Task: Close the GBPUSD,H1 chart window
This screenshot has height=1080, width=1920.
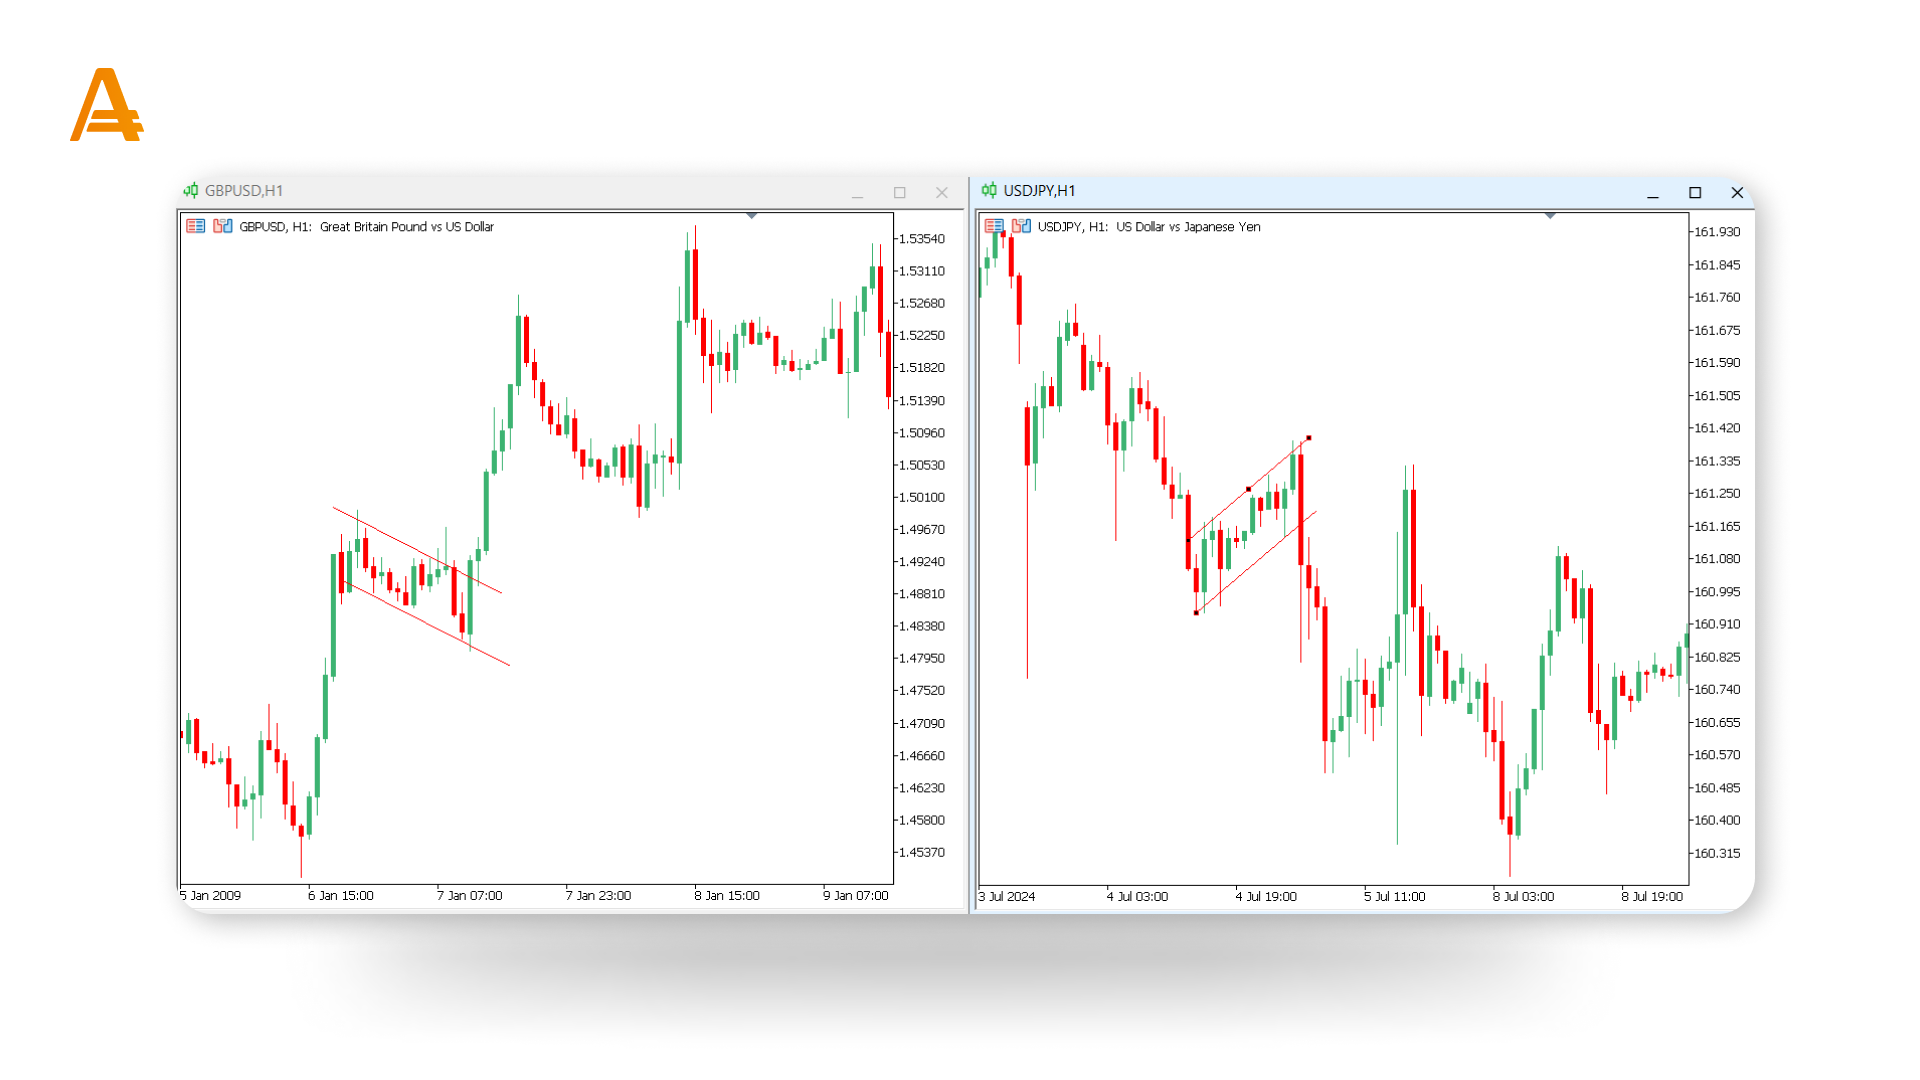Action: point(941,192)
